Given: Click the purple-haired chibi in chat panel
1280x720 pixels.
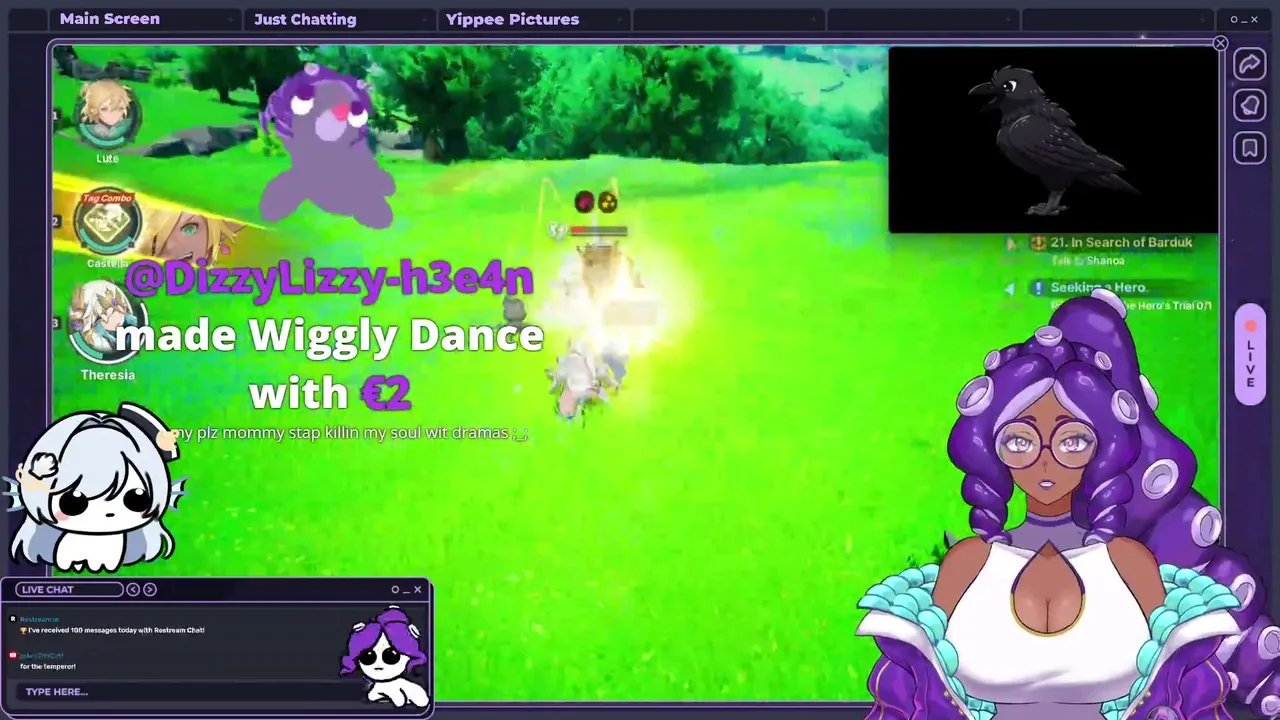Looking at the screenshot, I should 386,657.
